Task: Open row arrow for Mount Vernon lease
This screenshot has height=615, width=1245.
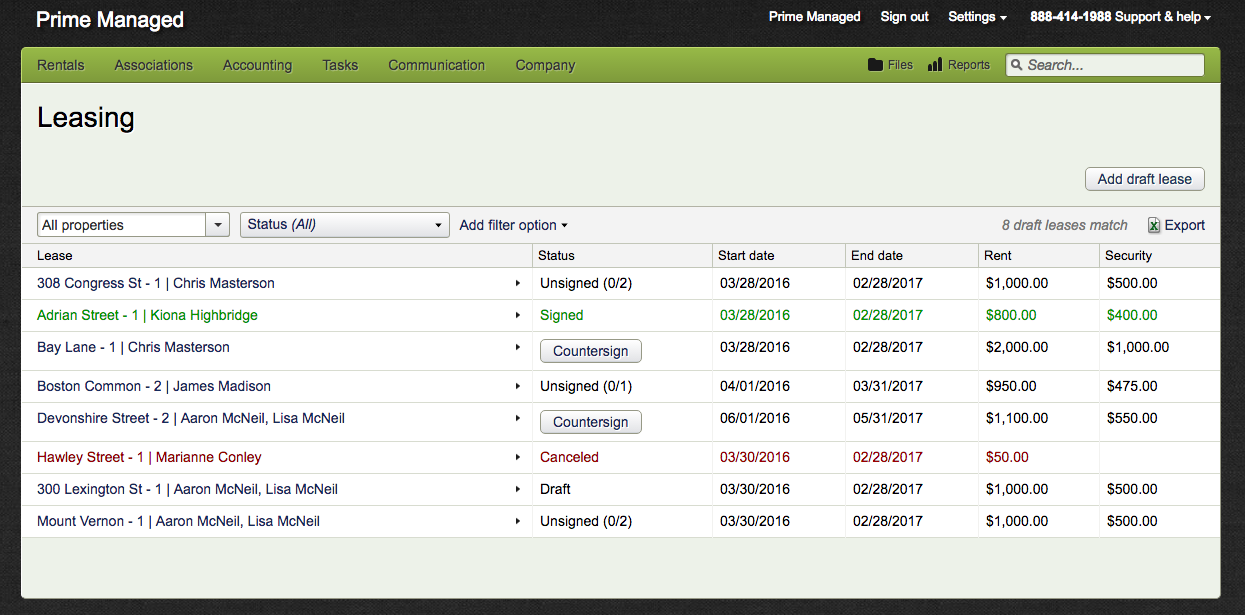Action: (517, 521)
